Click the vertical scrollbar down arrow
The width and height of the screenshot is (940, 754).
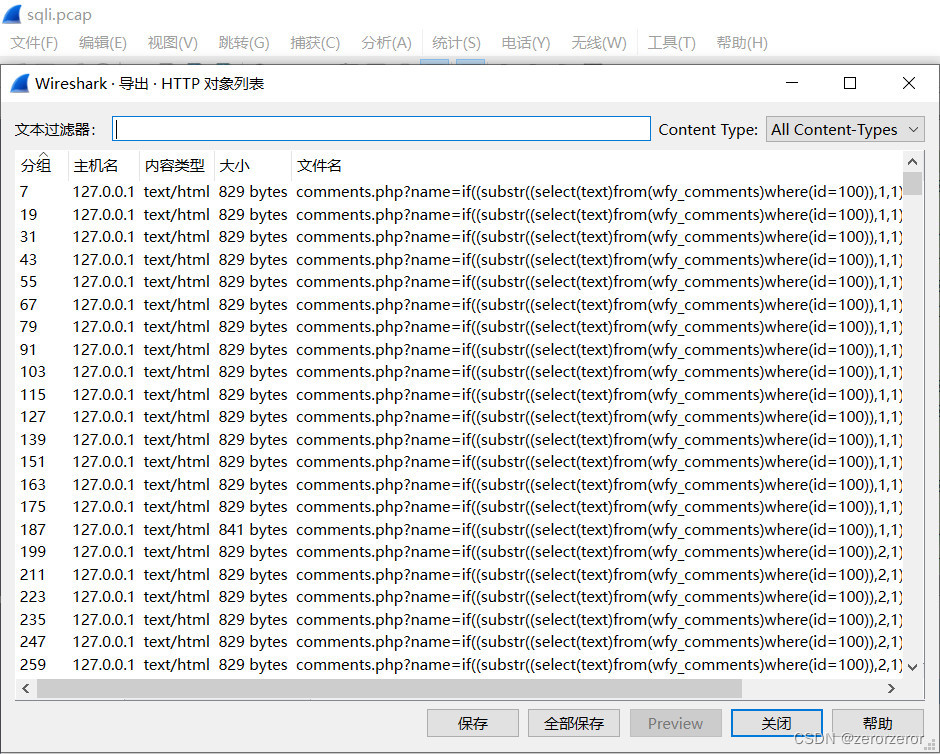912,666
